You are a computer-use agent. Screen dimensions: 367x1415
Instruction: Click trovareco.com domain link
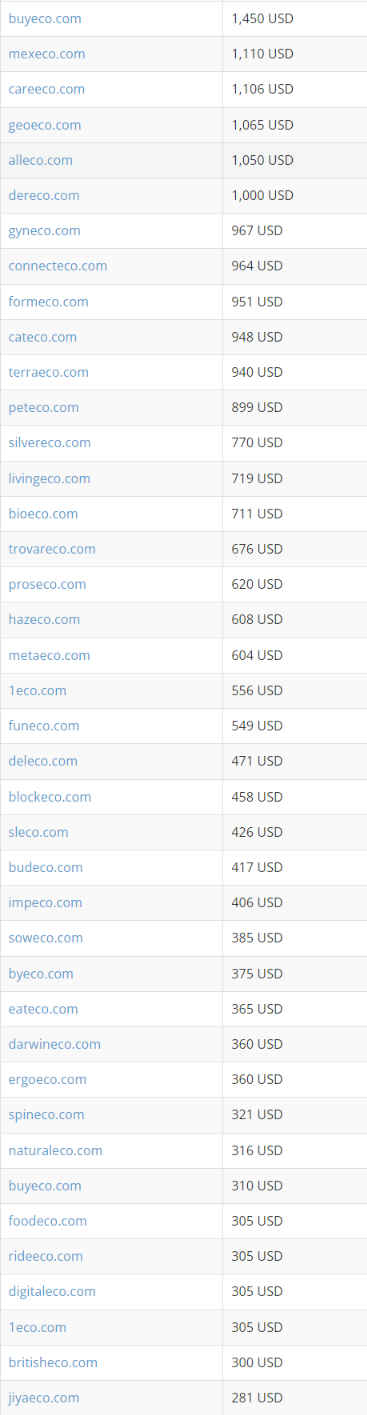pos(52,549)
